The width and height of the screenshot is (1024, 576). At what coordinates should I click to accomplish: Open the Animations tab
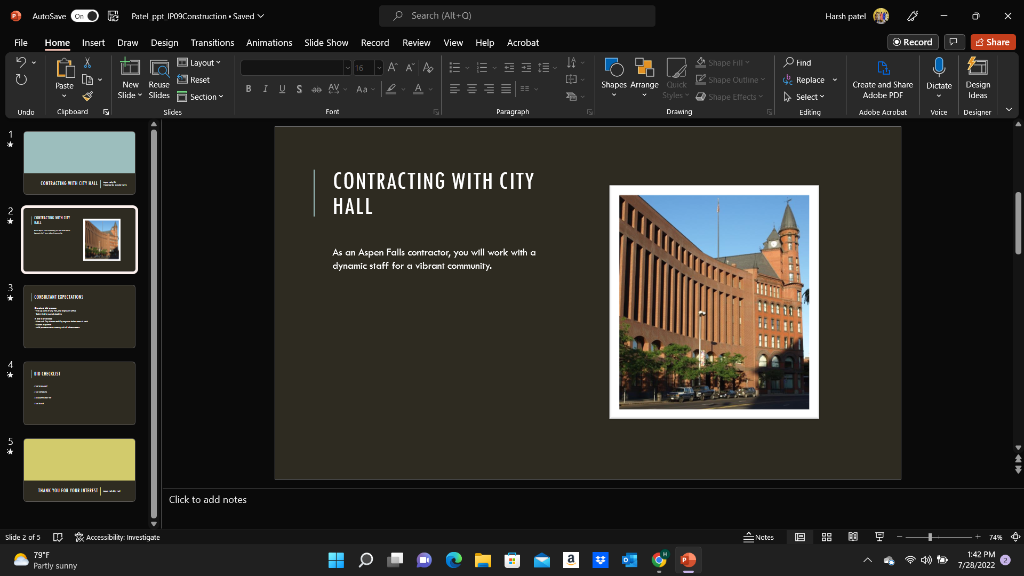pyautogui.click(x=268, y=42)
